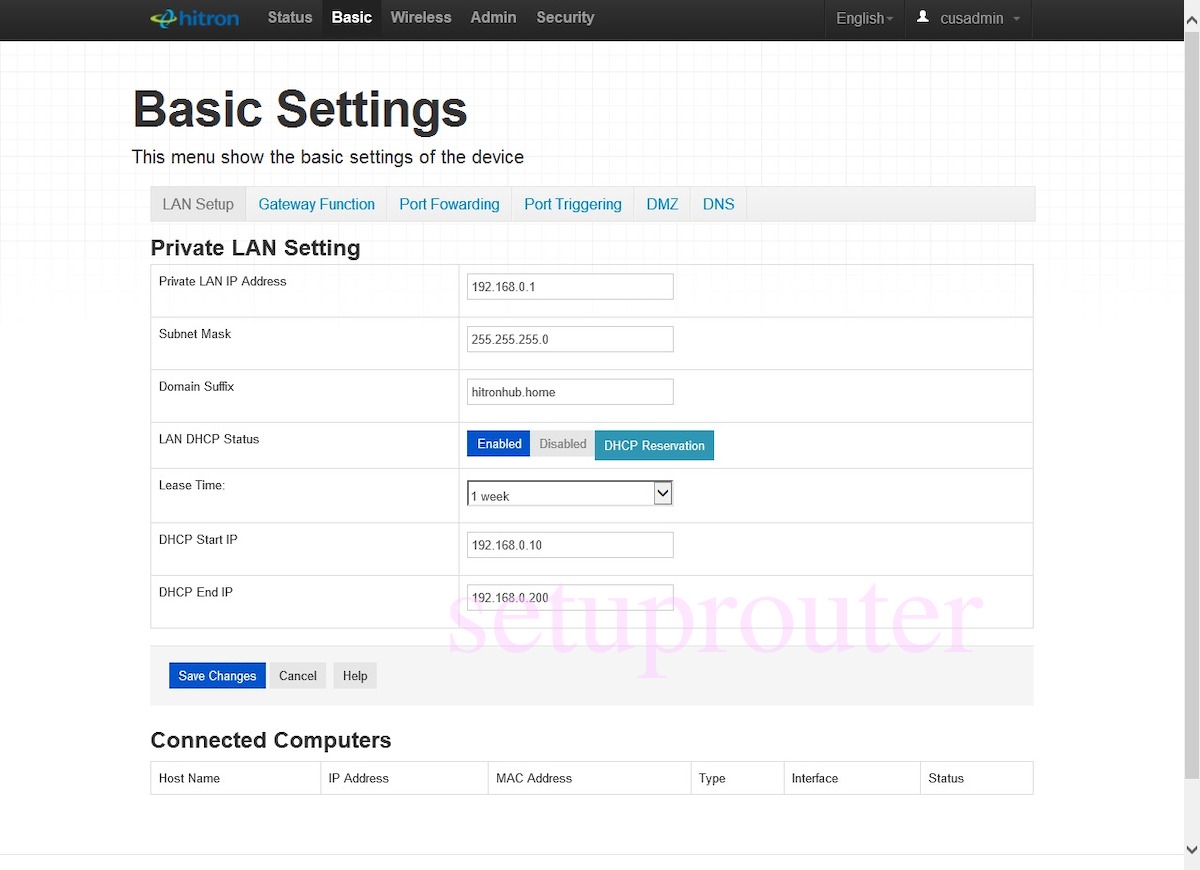Open the DMZ tab

662,204
